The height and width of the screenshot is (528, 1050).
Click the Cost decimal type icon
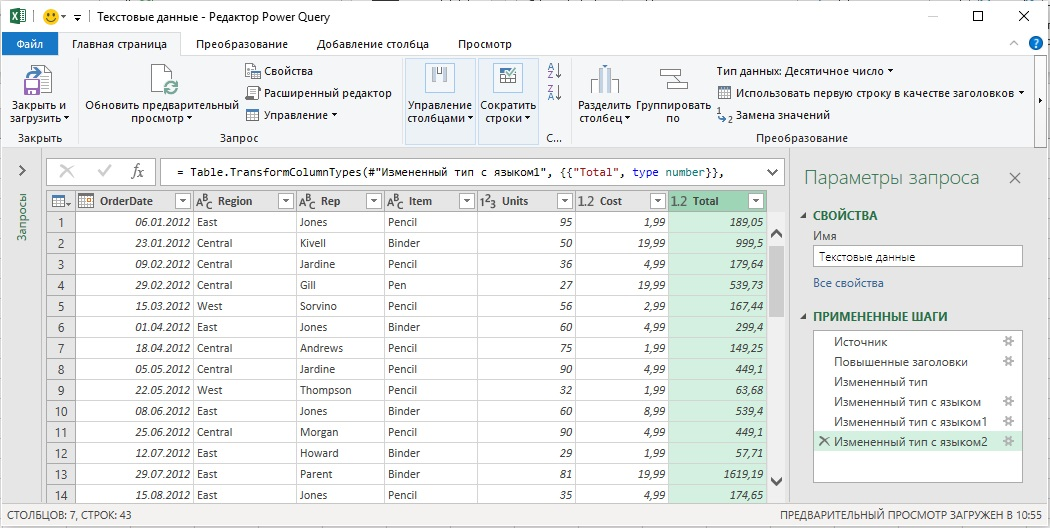[586, 201]
